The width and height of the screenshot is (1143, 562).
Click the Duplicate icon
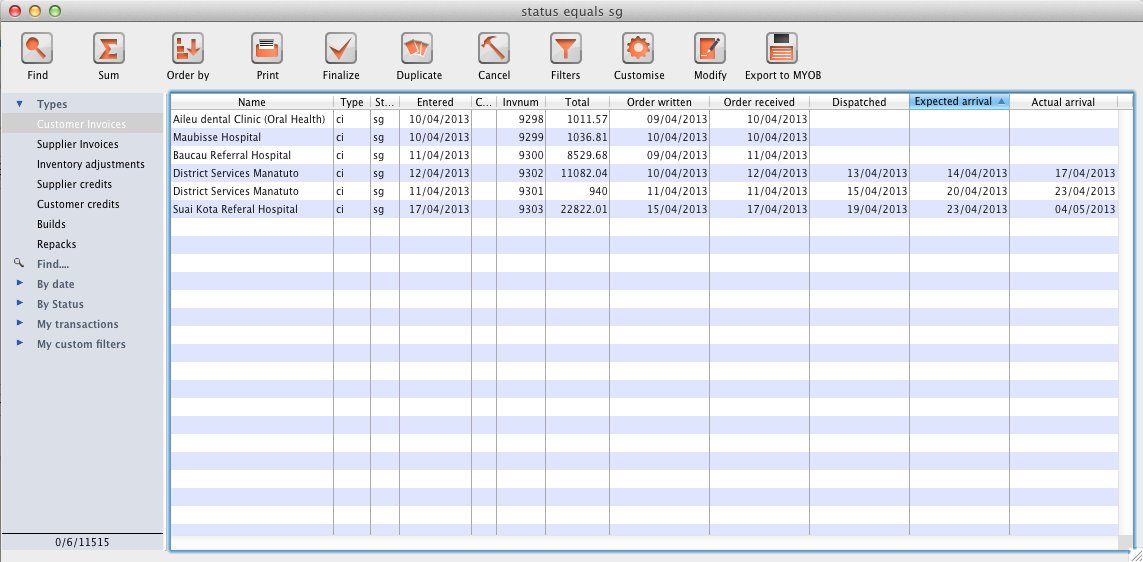click(x=418, y=48)
